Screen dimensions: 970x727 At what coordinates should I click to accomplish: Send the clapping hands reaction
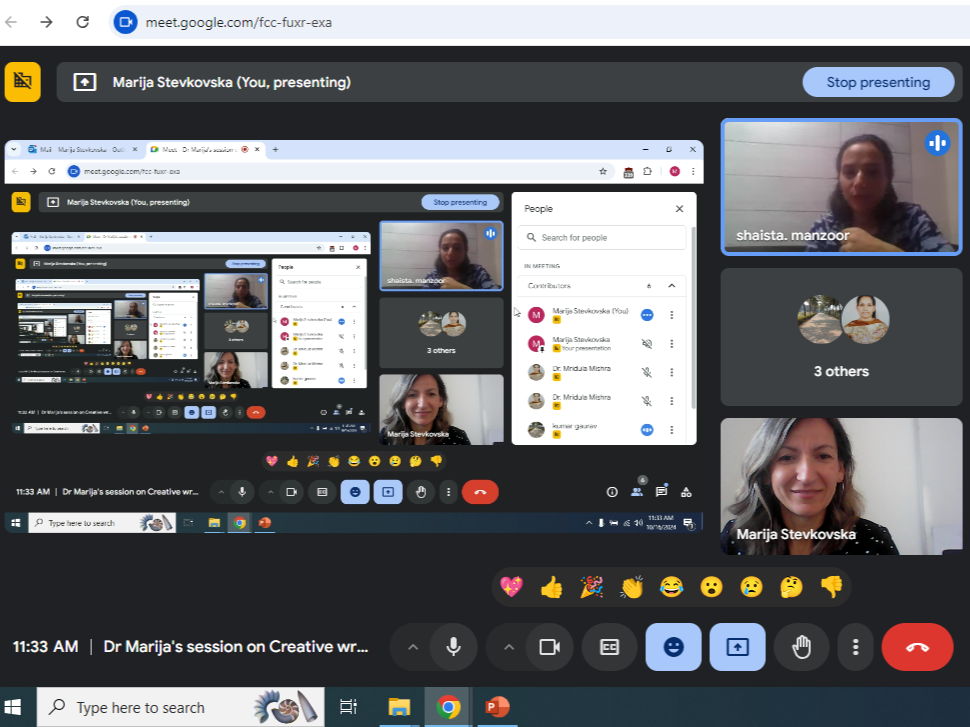tap(632, 587)
